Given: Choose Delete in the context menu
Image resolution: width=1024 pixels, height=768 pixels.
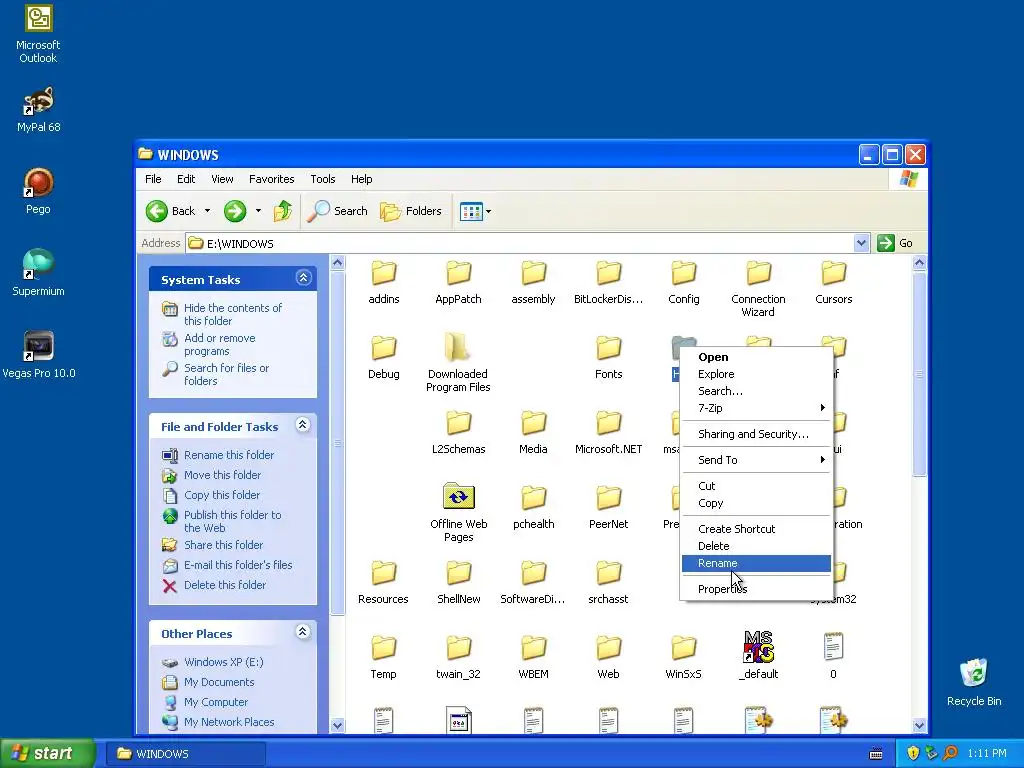Looking at the screenshot, I should coord(756,546).
